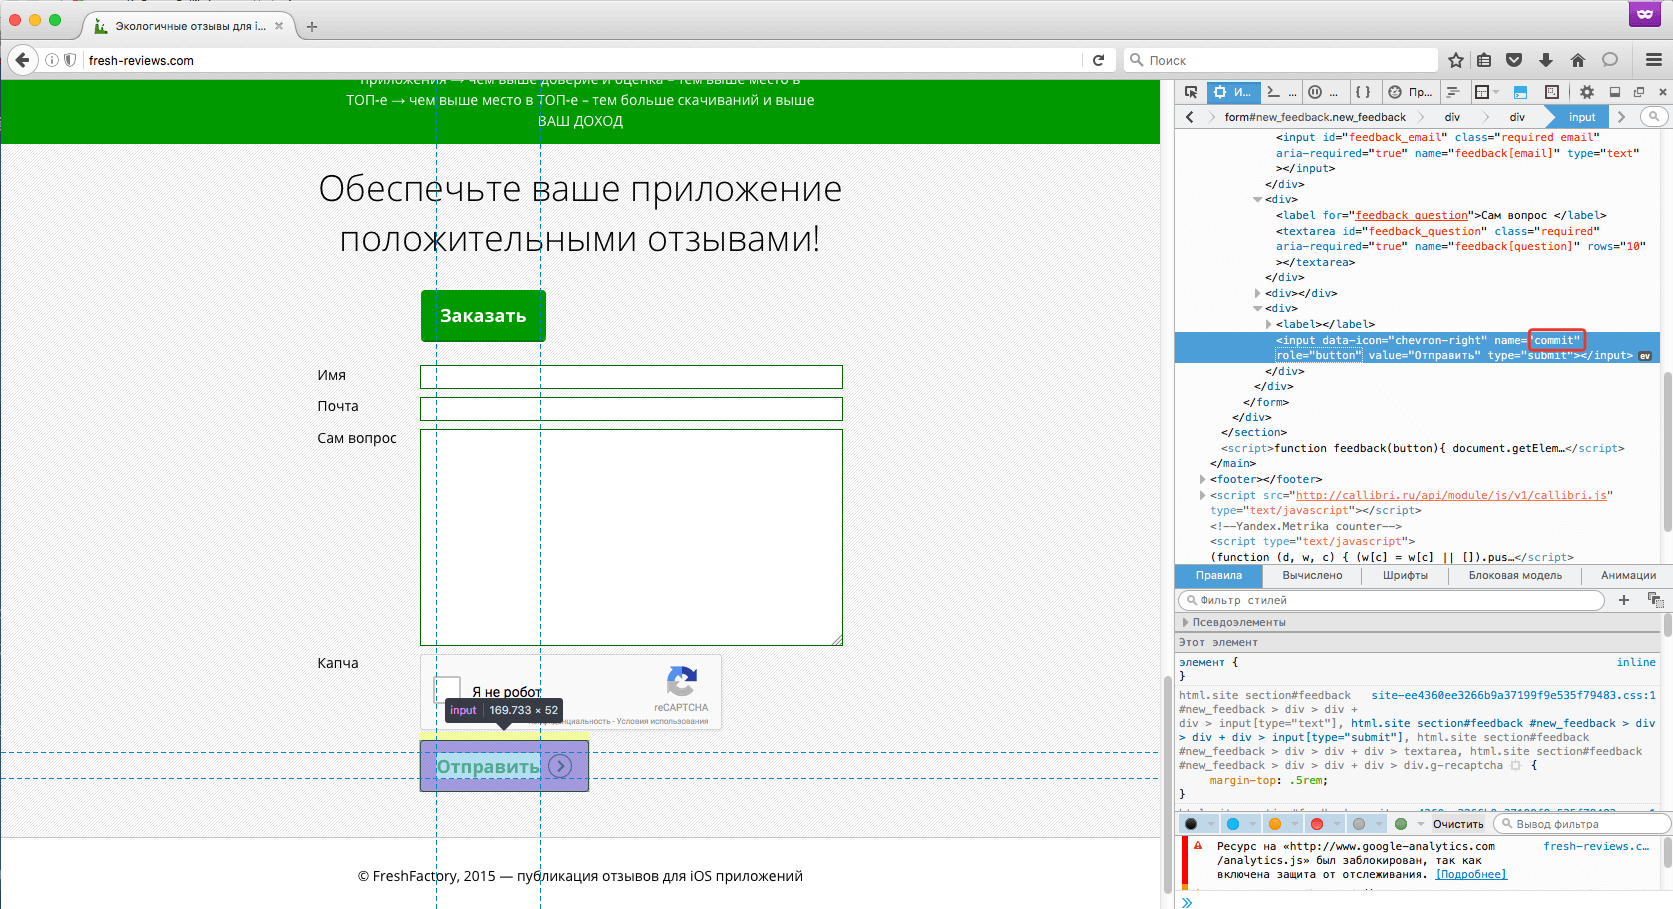Toggle the blue CSS console filter

[x=1232, y=824]
